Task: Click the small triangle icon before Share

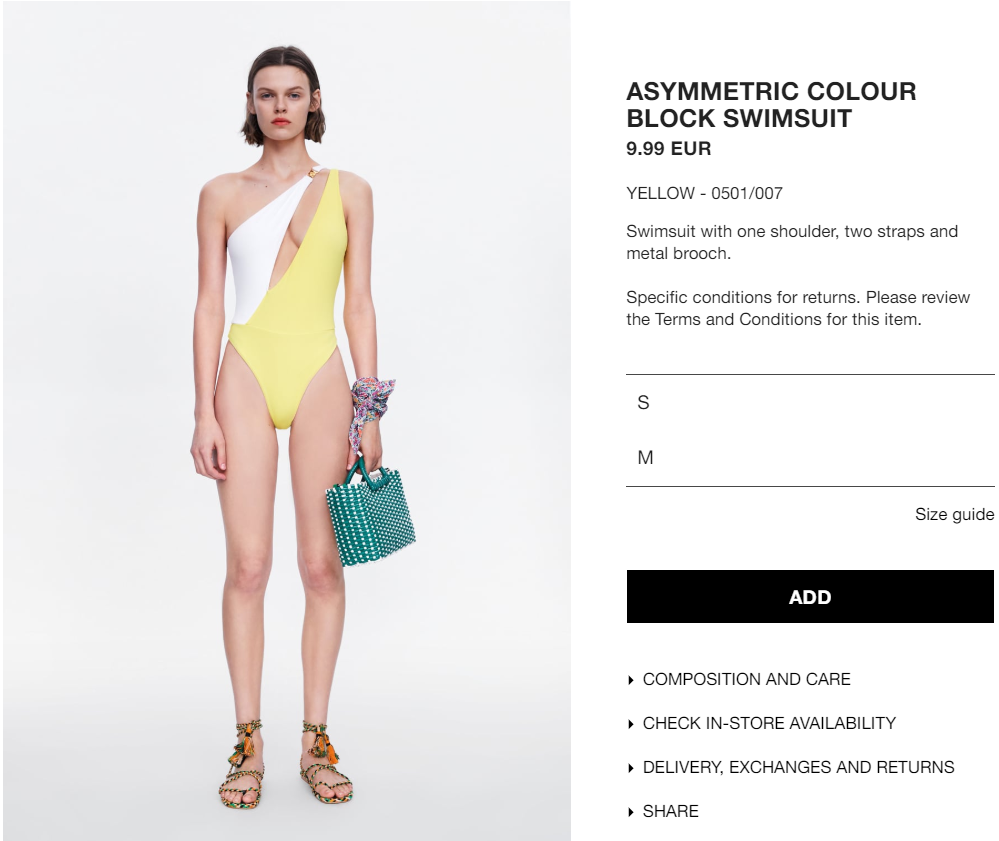Action: [x=631, y=812]
